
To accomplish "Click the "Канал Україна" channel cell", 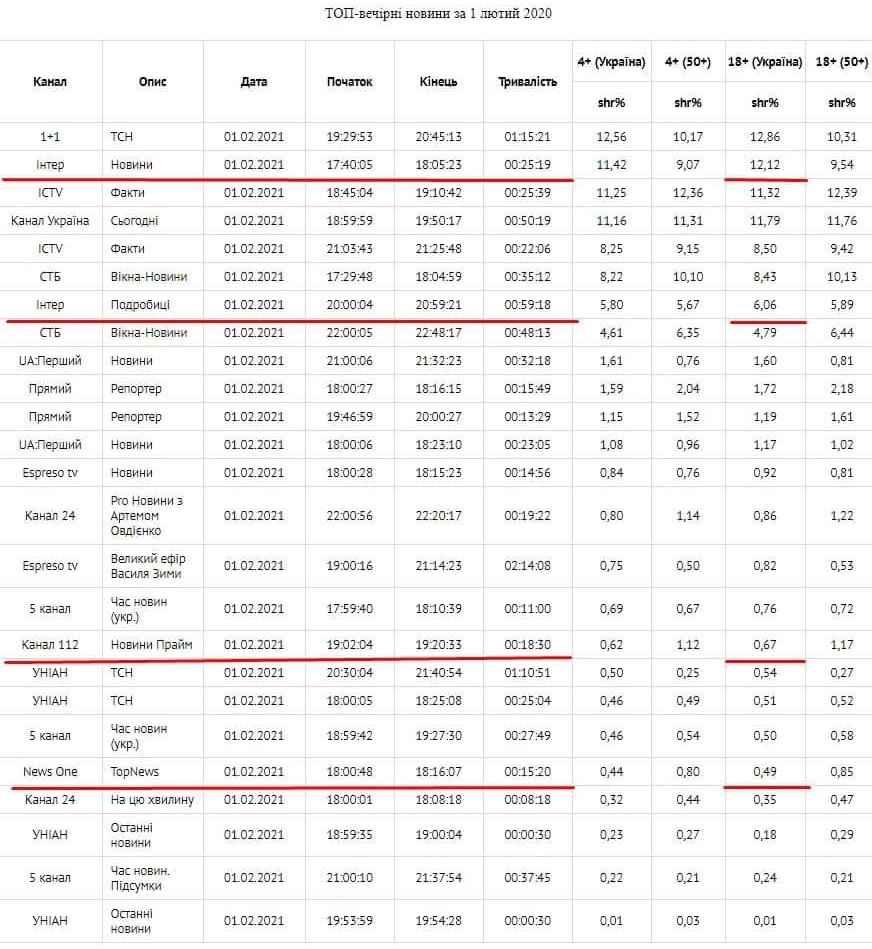I will click(x=50, y=220).
